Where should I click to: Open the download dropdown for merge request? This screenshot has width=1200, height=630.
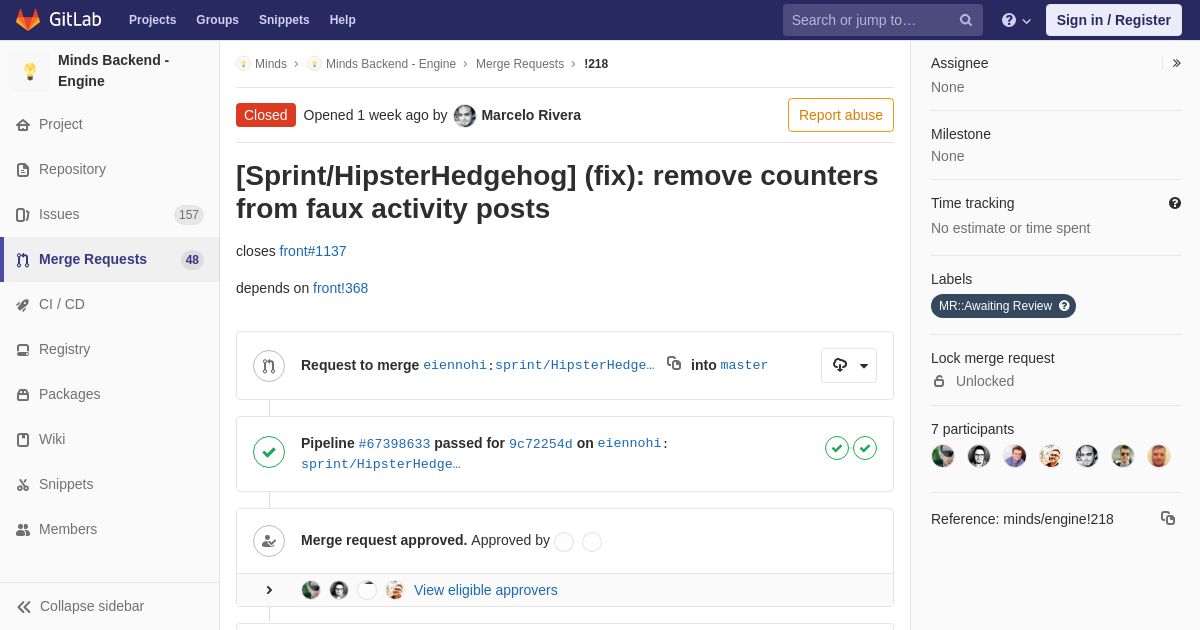[849, 365]
